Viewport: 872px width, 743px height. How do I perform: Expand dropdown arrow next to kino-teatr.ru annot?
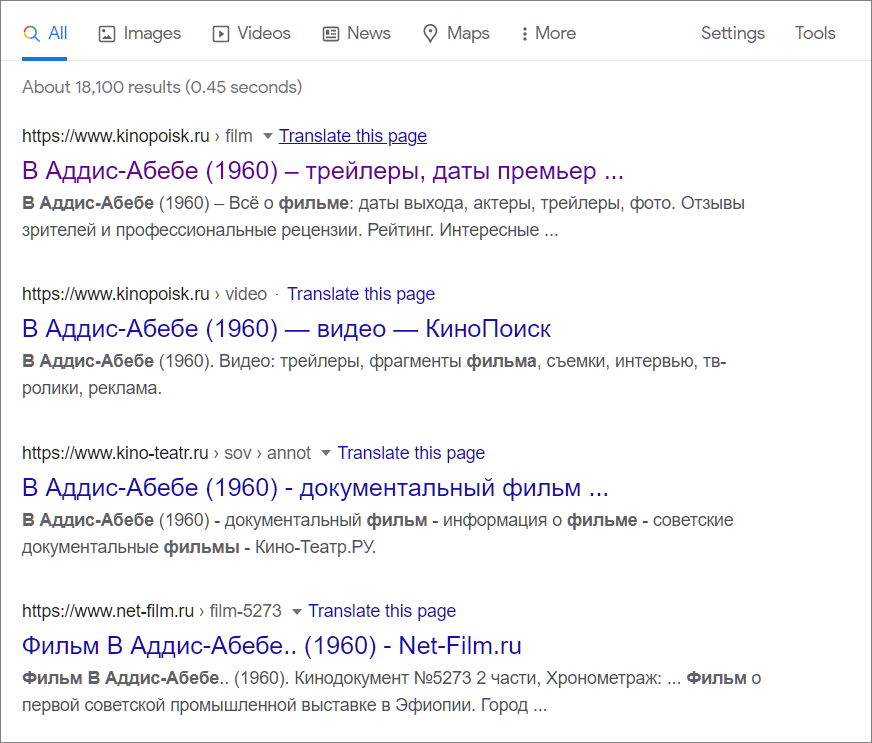326,453
